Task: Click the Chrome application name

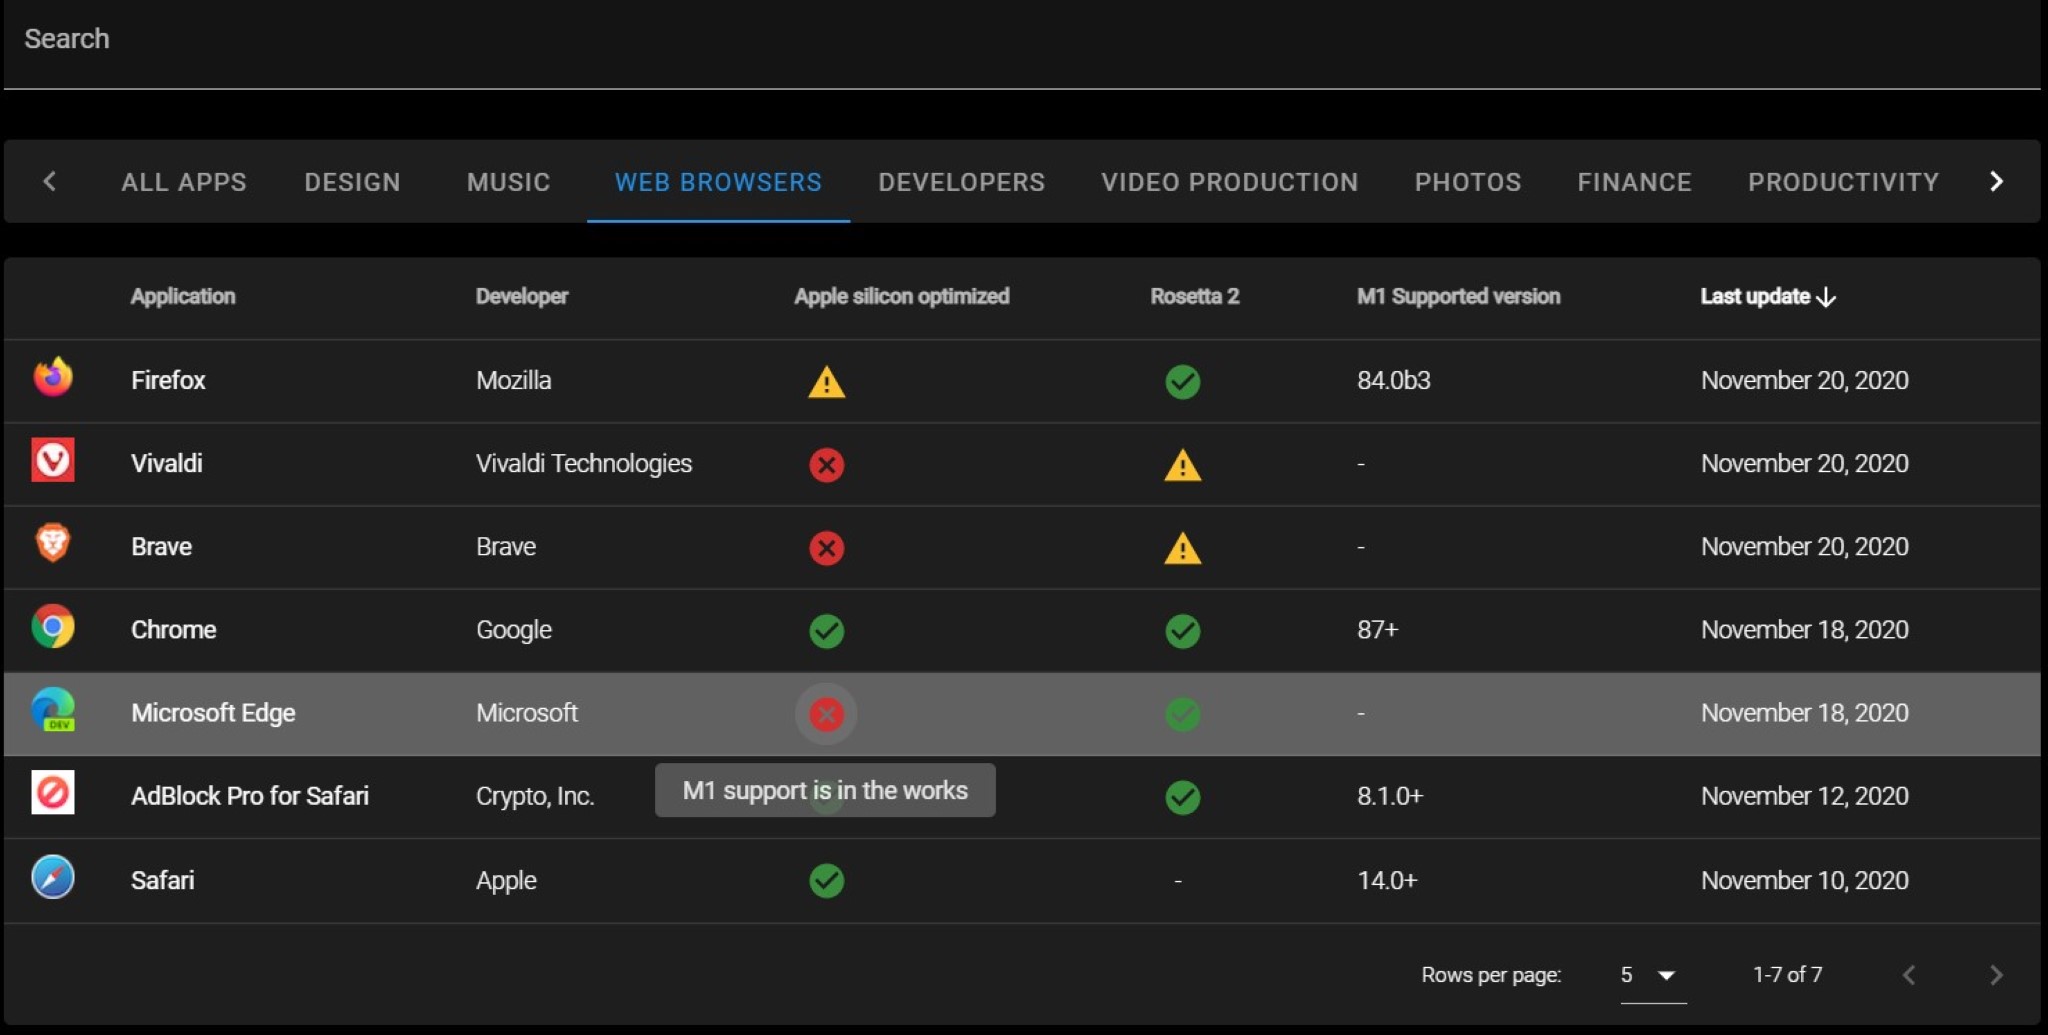Action: coord(173,629)
